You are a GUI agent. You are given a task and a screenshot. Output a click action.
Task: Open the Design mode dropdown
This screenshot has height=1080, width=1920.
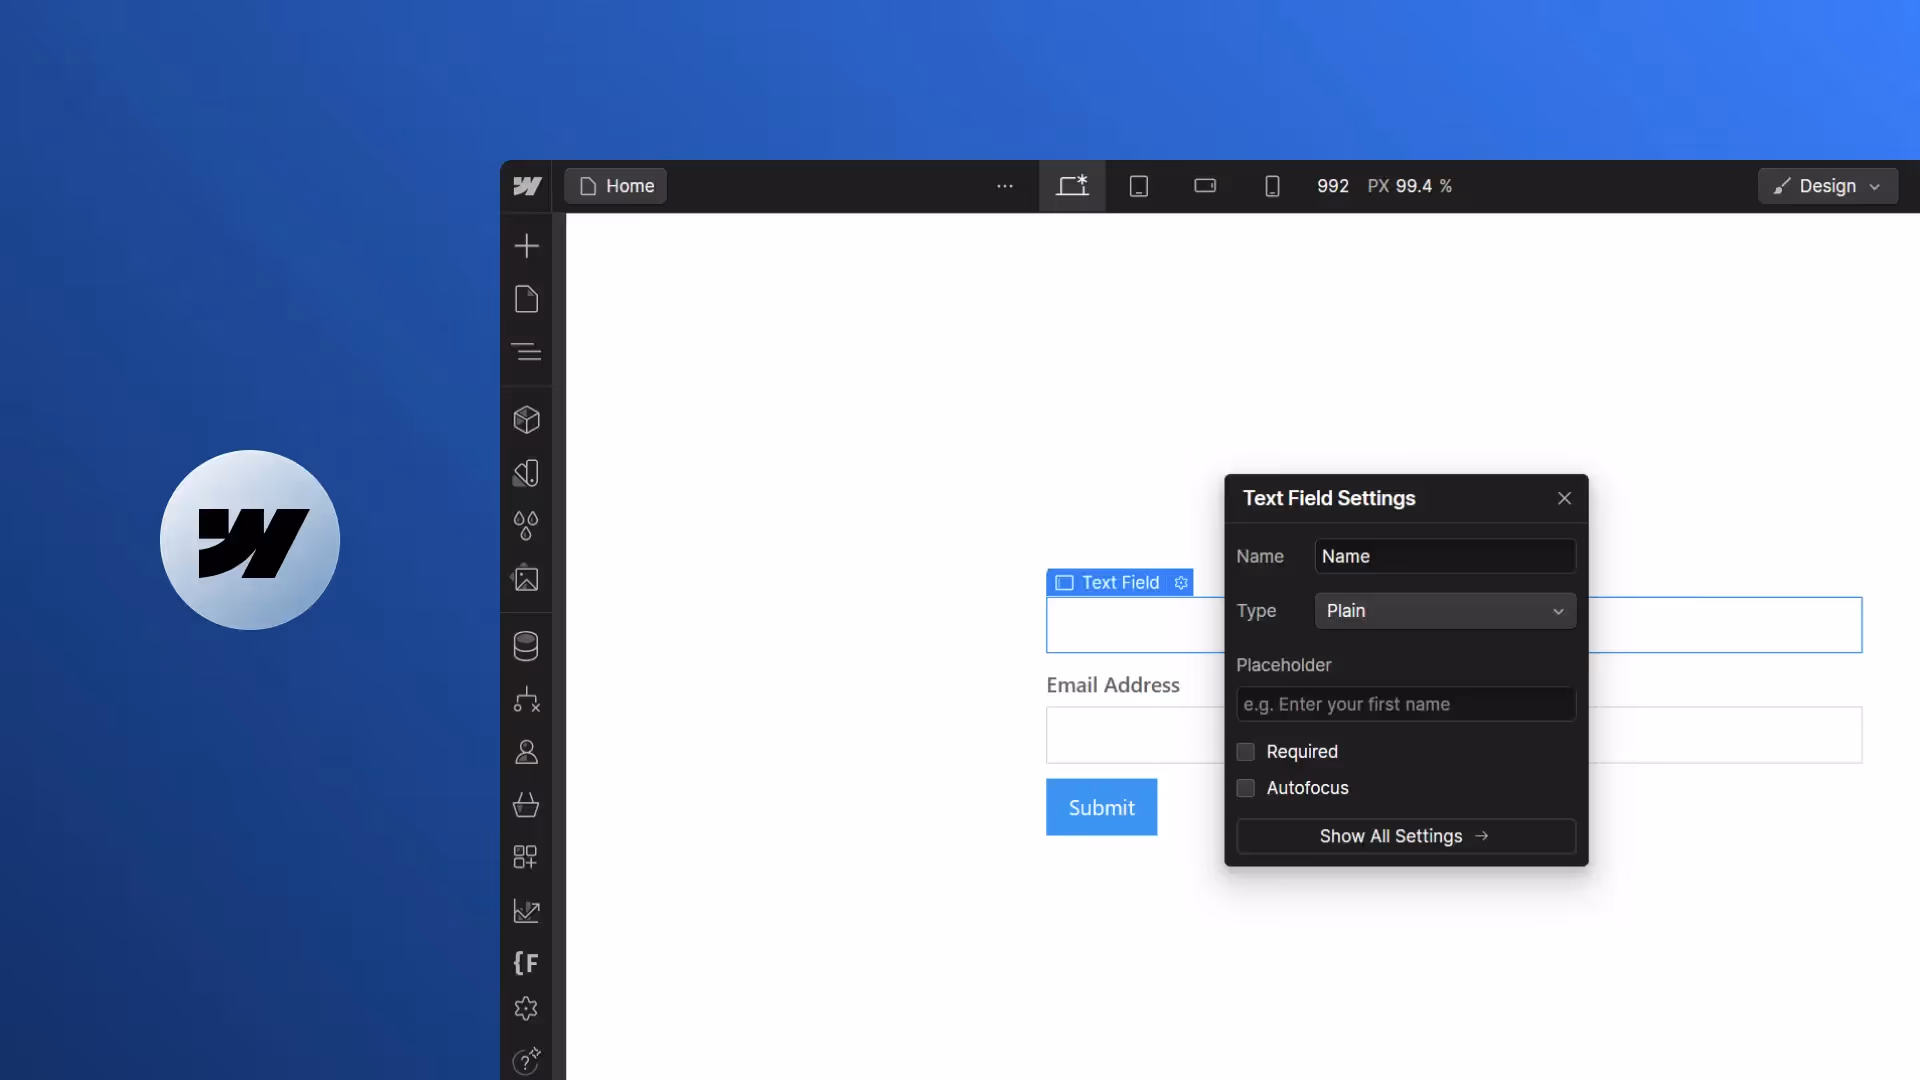coord(1827,186)
